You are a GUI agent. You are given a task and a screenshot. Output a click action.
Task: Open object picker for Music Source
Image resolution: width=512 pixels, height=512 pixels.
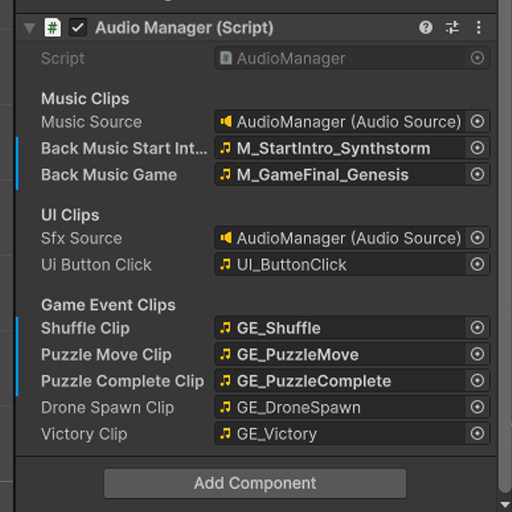(x=477, y=121)
